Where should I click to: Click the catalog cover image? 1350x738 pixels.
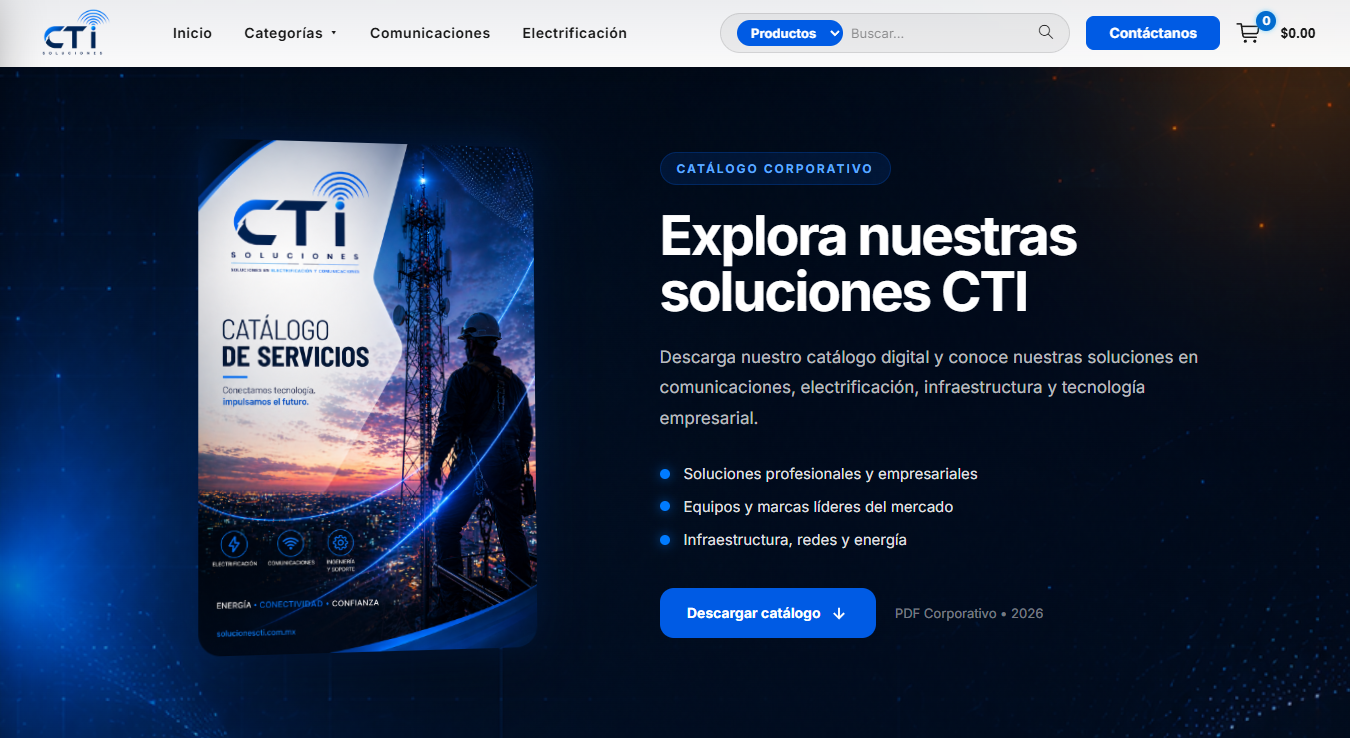click(x=368, y=398)
